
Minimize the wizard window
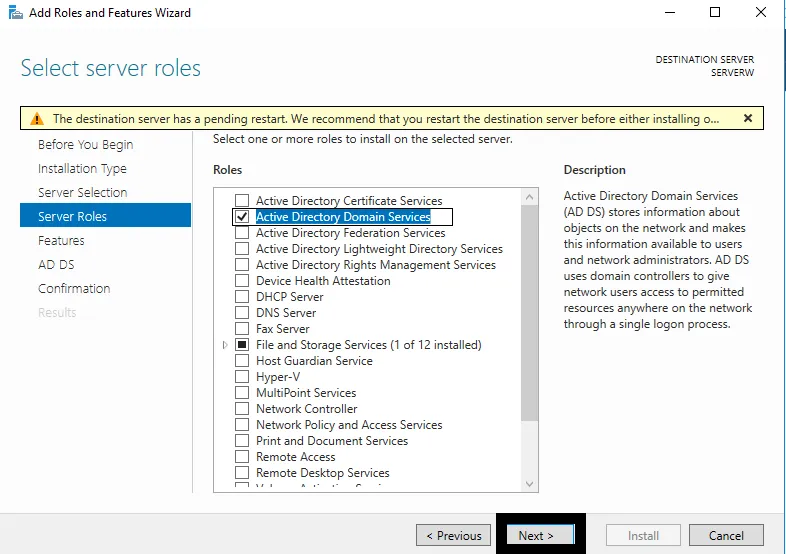pos(670,13)
